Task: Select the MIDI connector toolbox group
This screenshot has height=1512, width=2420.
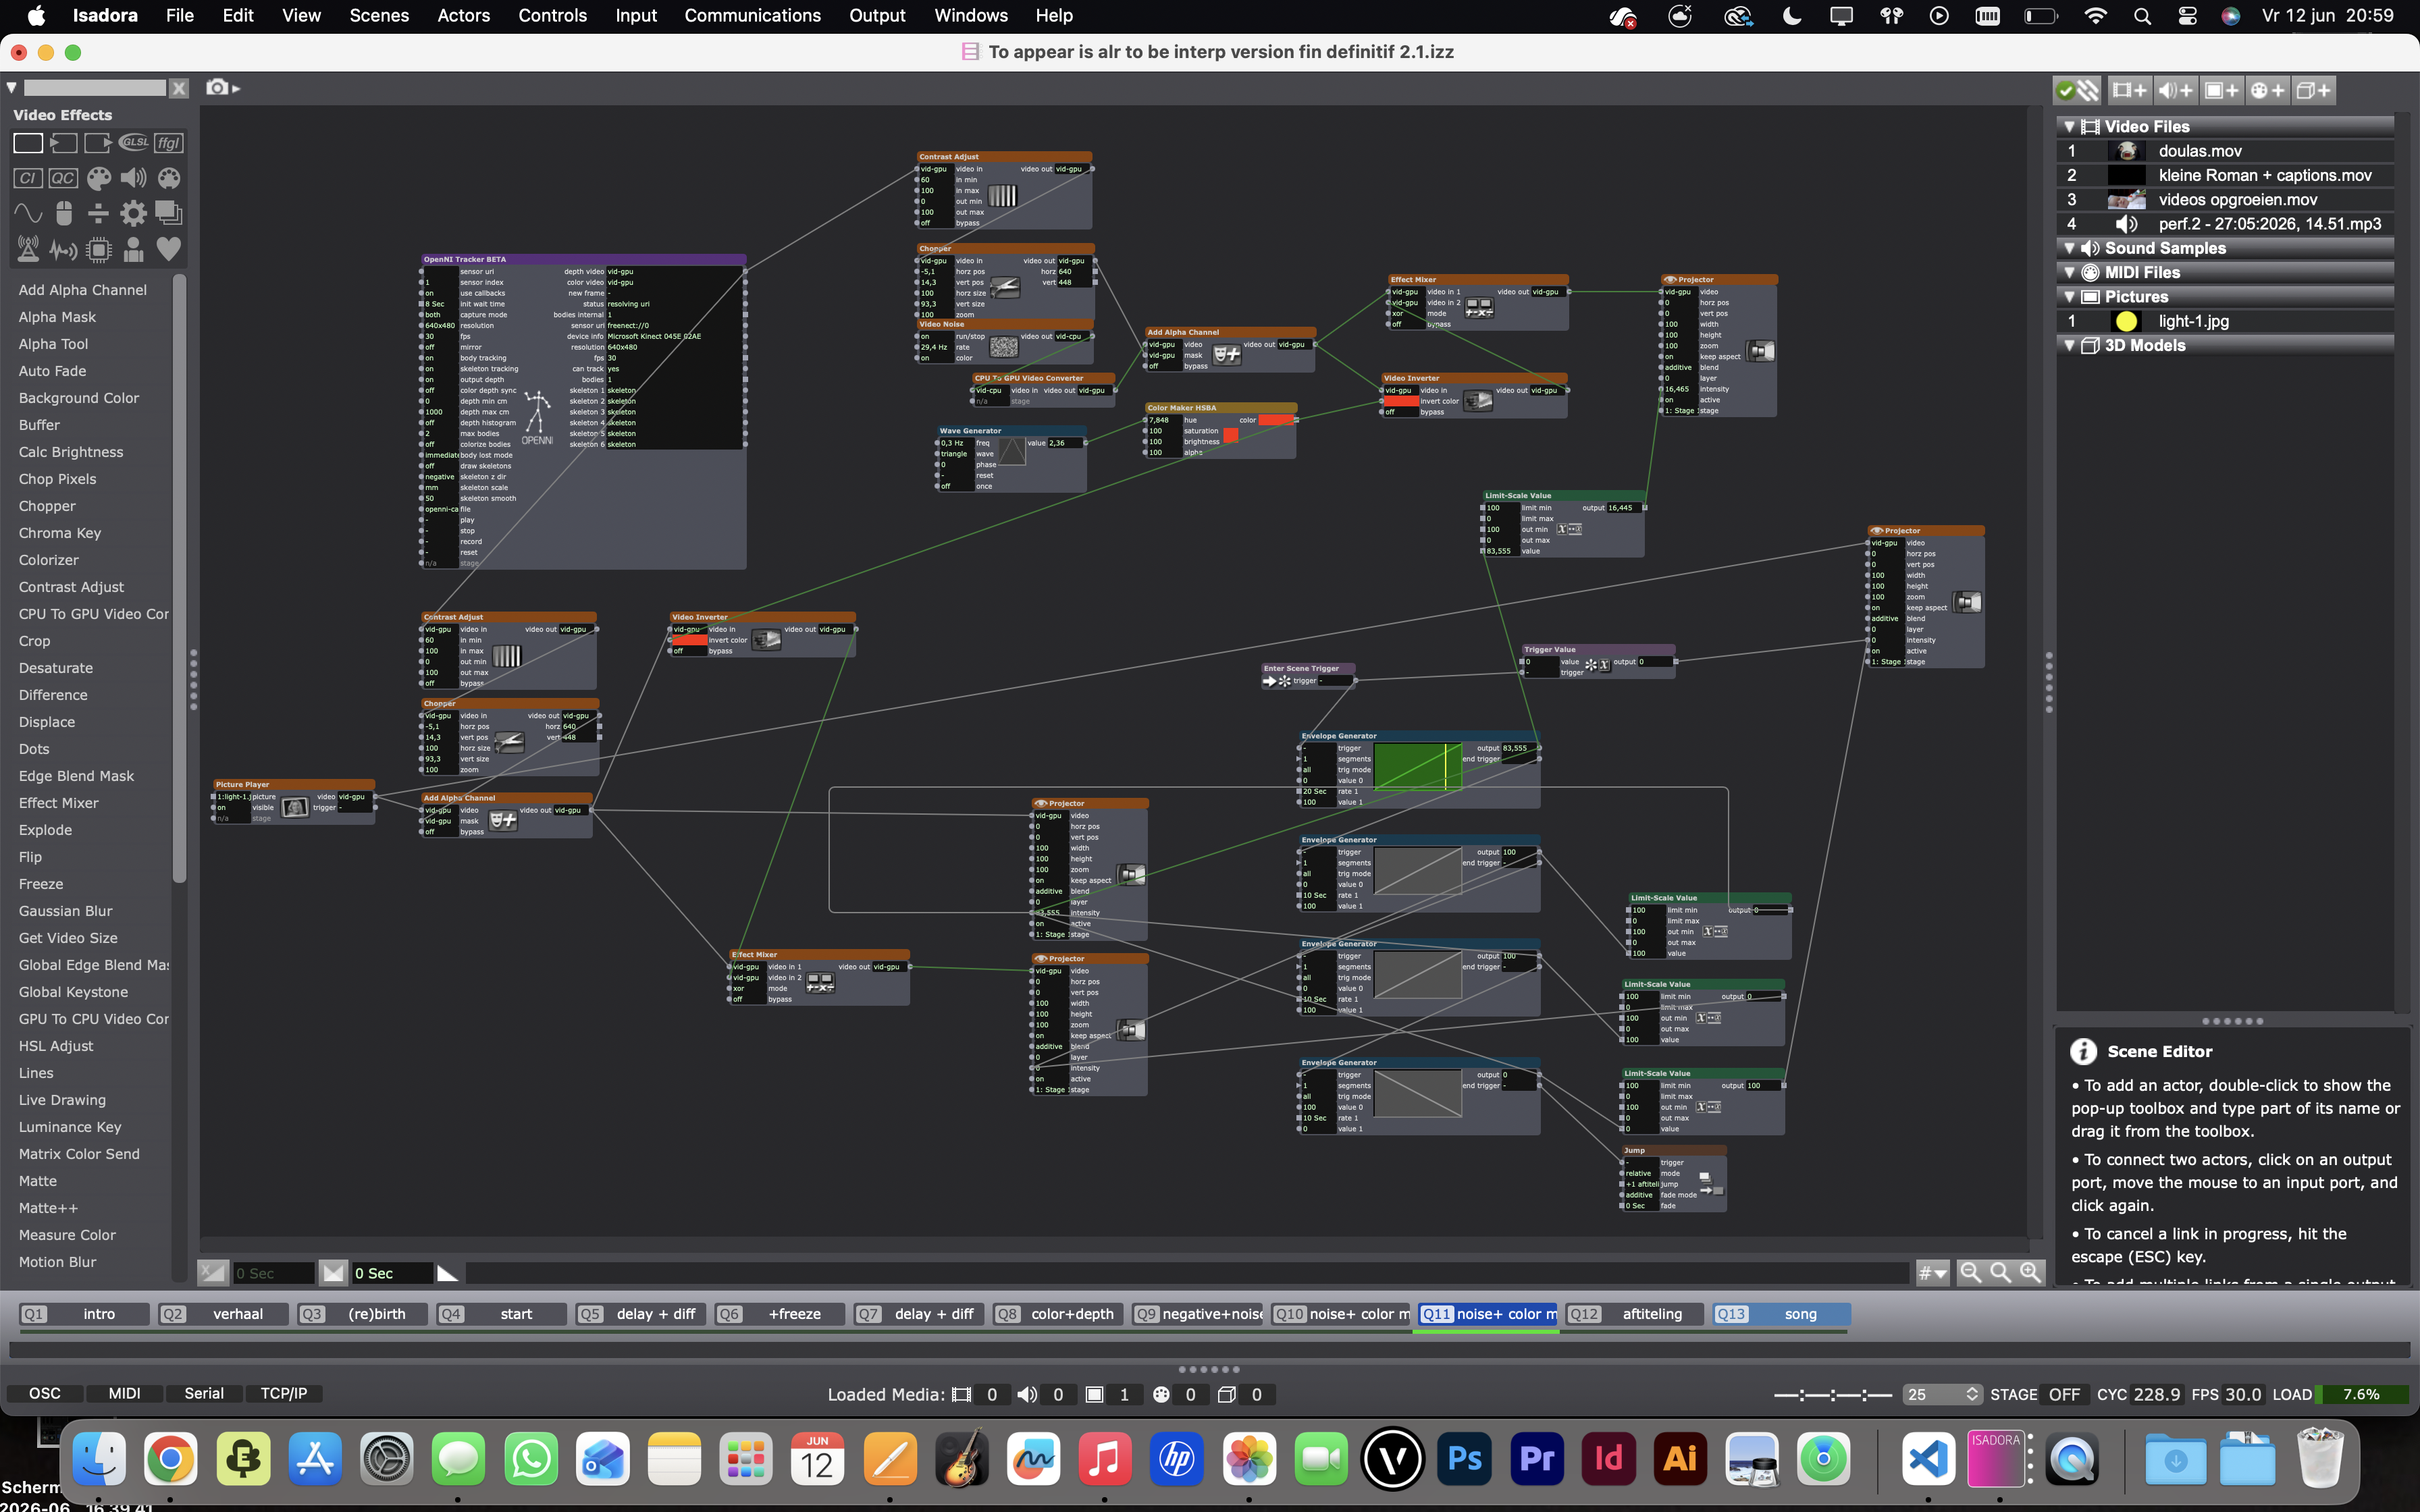Action: click(x=168, y=178)
